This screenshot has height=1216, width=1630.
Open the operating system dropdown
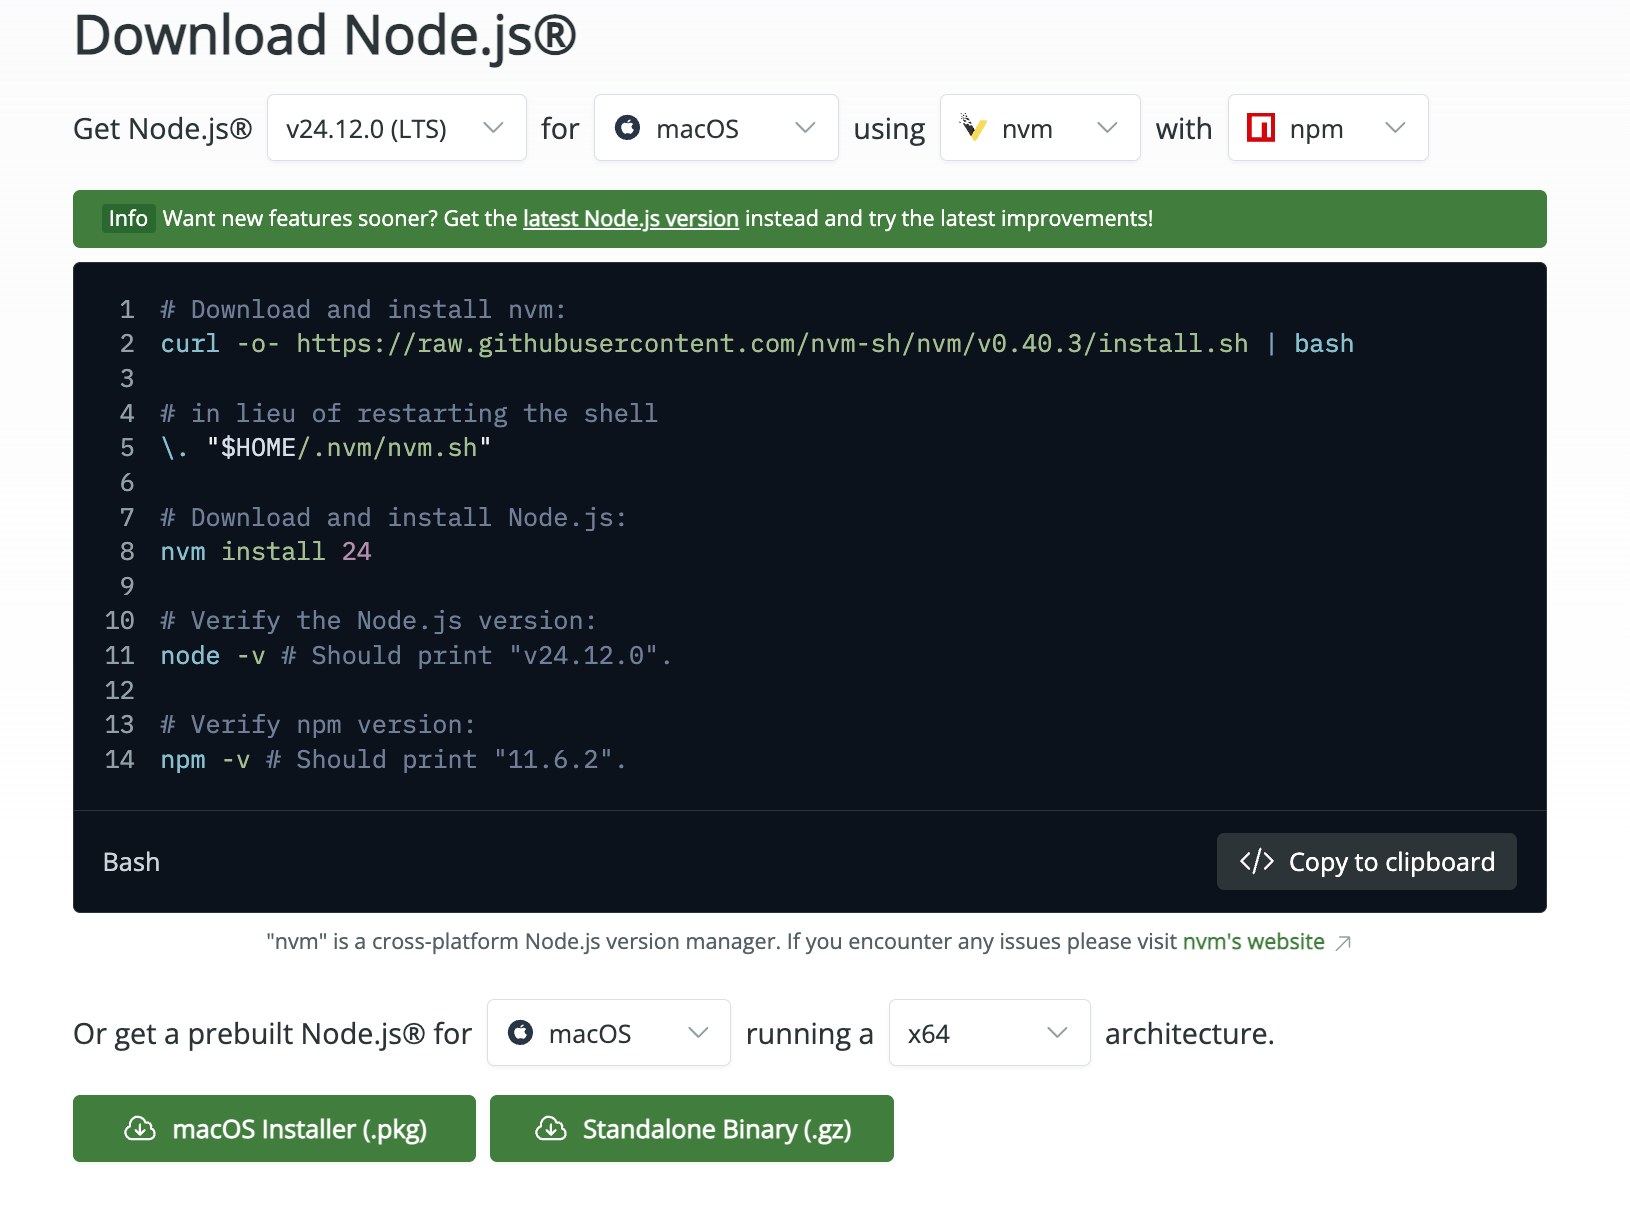click(715, 128)
